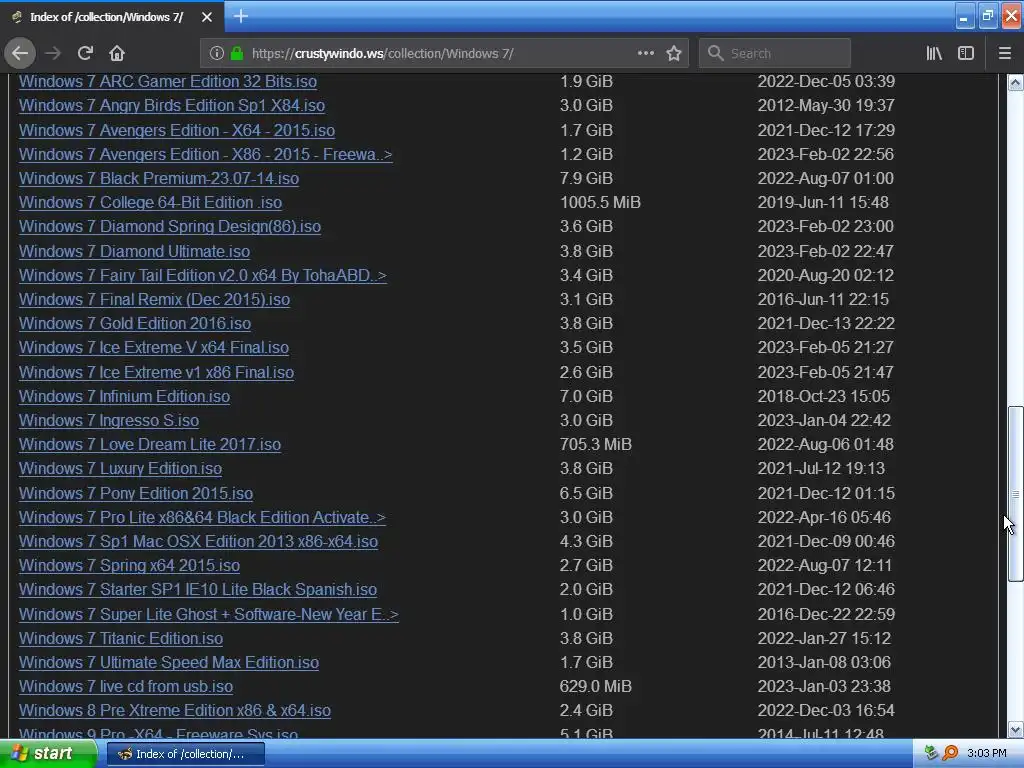Select the Index of /collection taskbar button

(x=185, y=754)
